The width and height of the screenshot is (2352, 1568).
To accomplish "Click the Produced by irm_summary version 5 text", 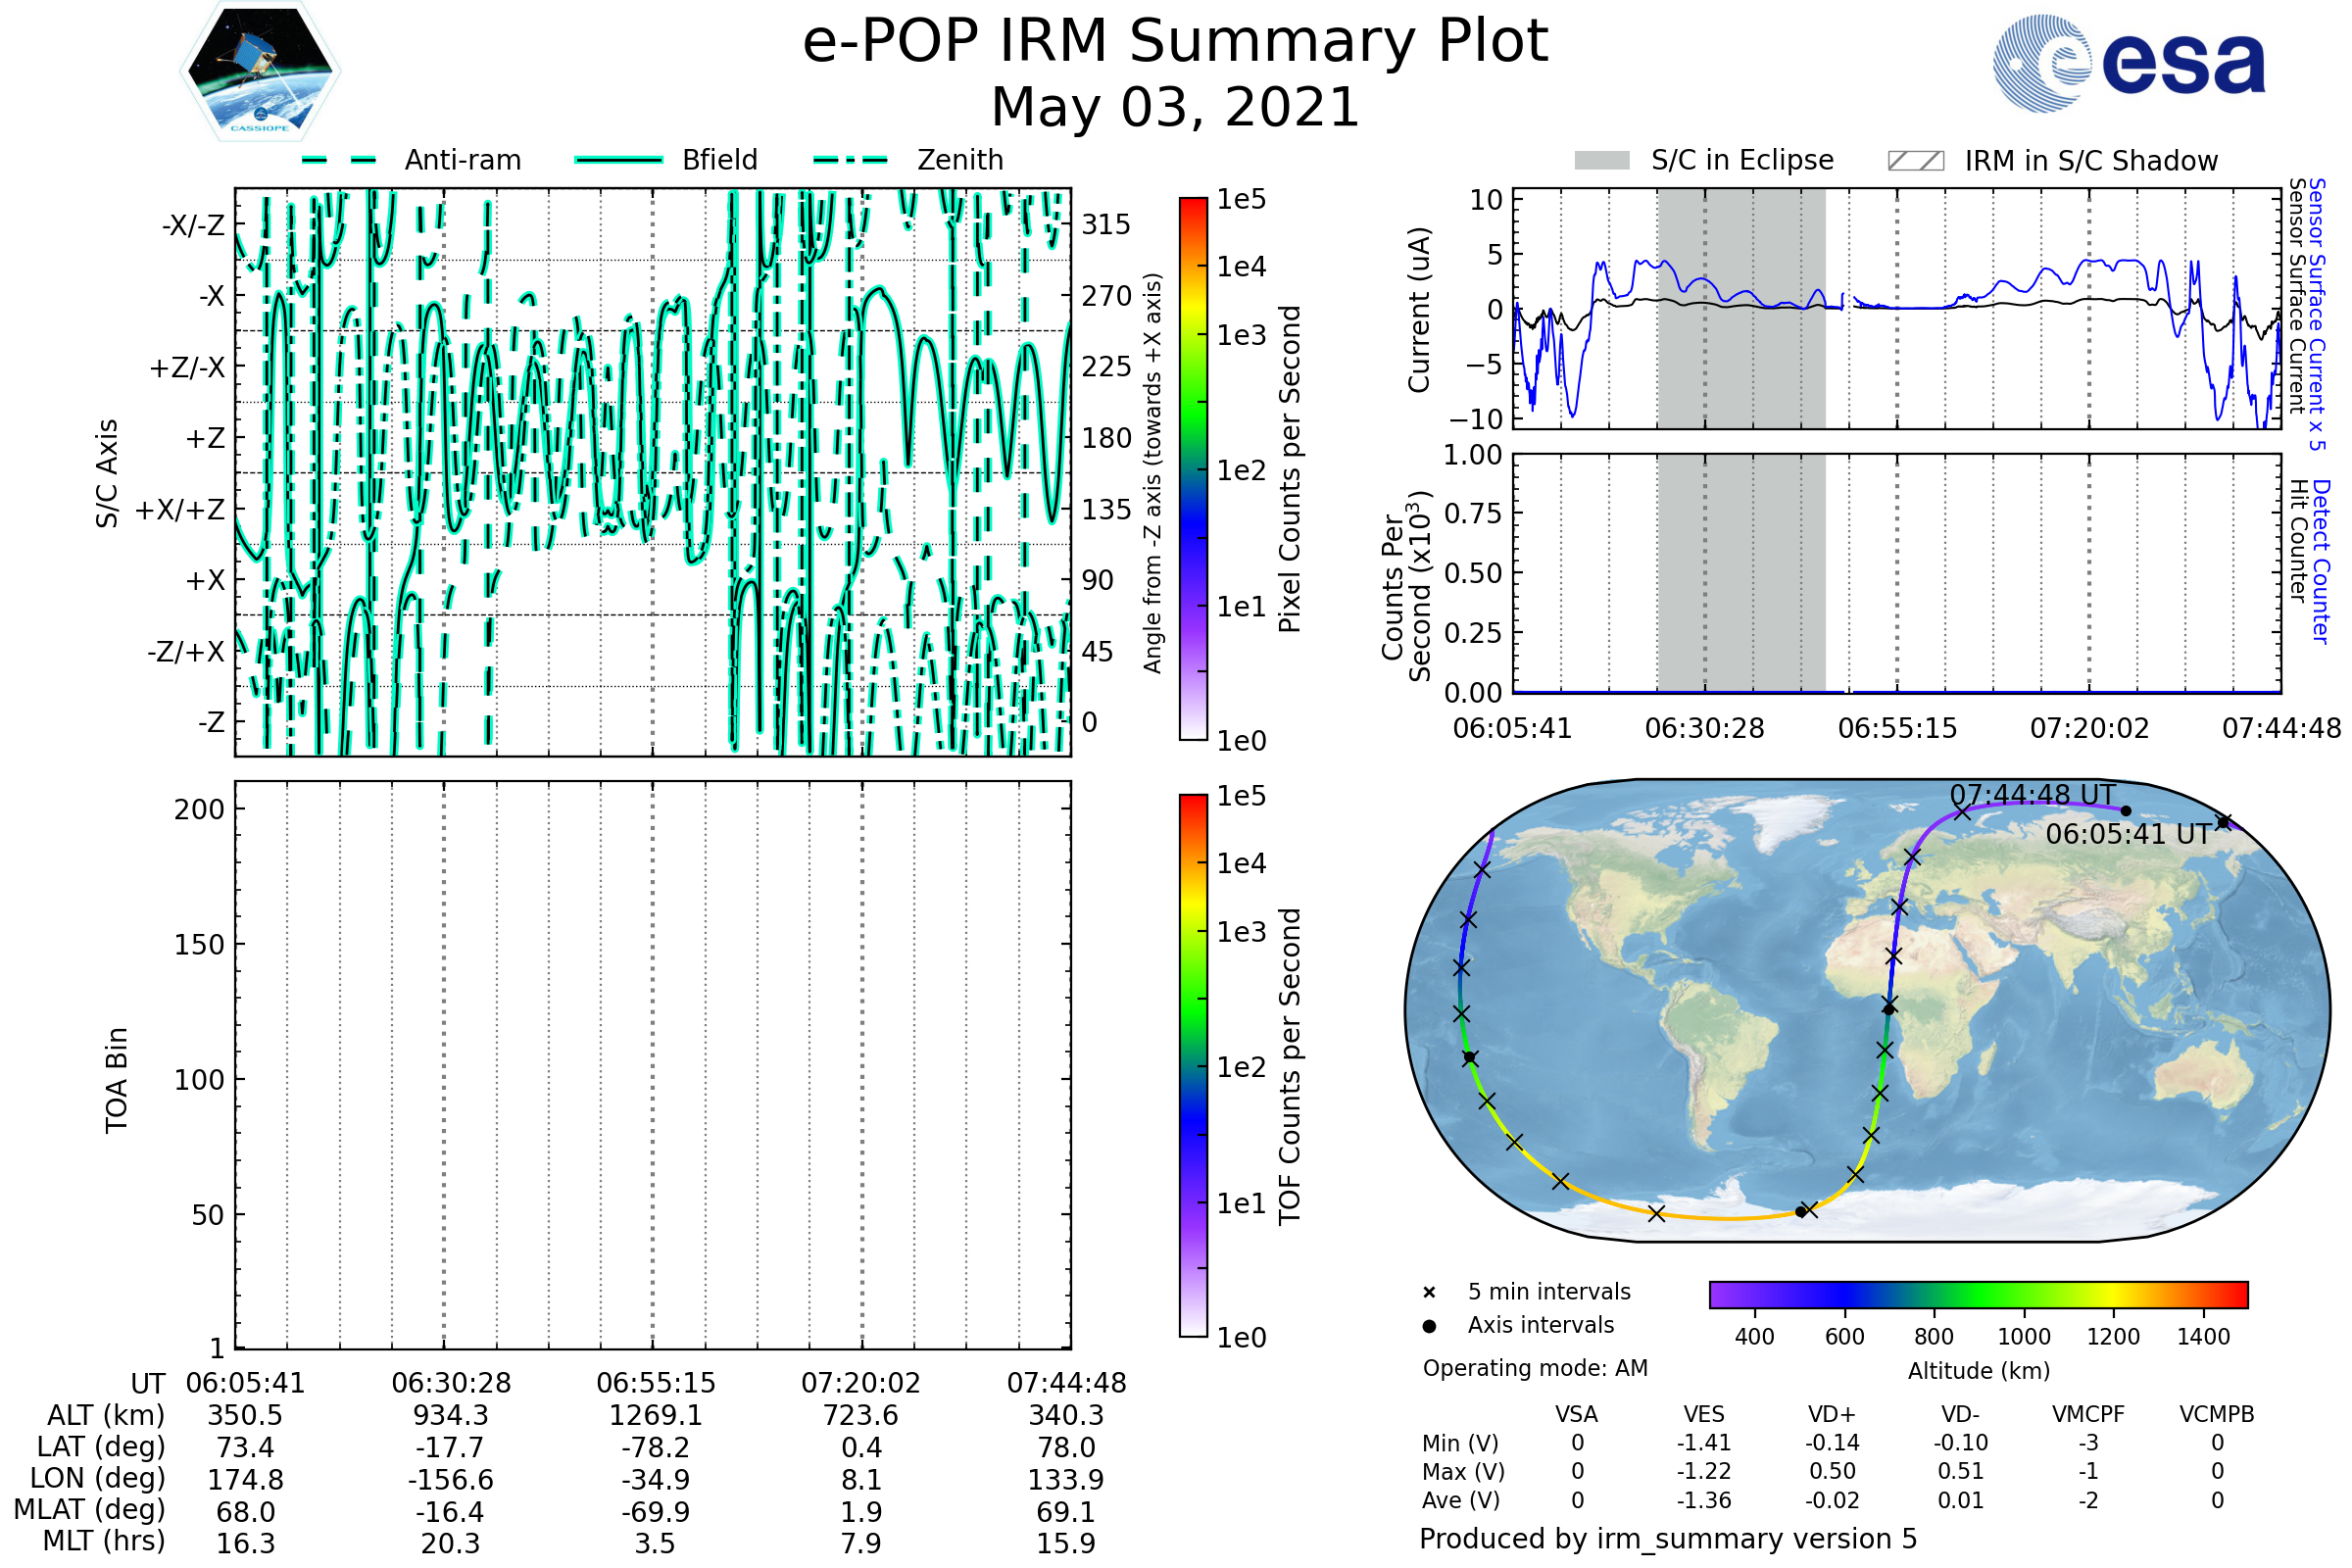I will tap(1668, 1539).
